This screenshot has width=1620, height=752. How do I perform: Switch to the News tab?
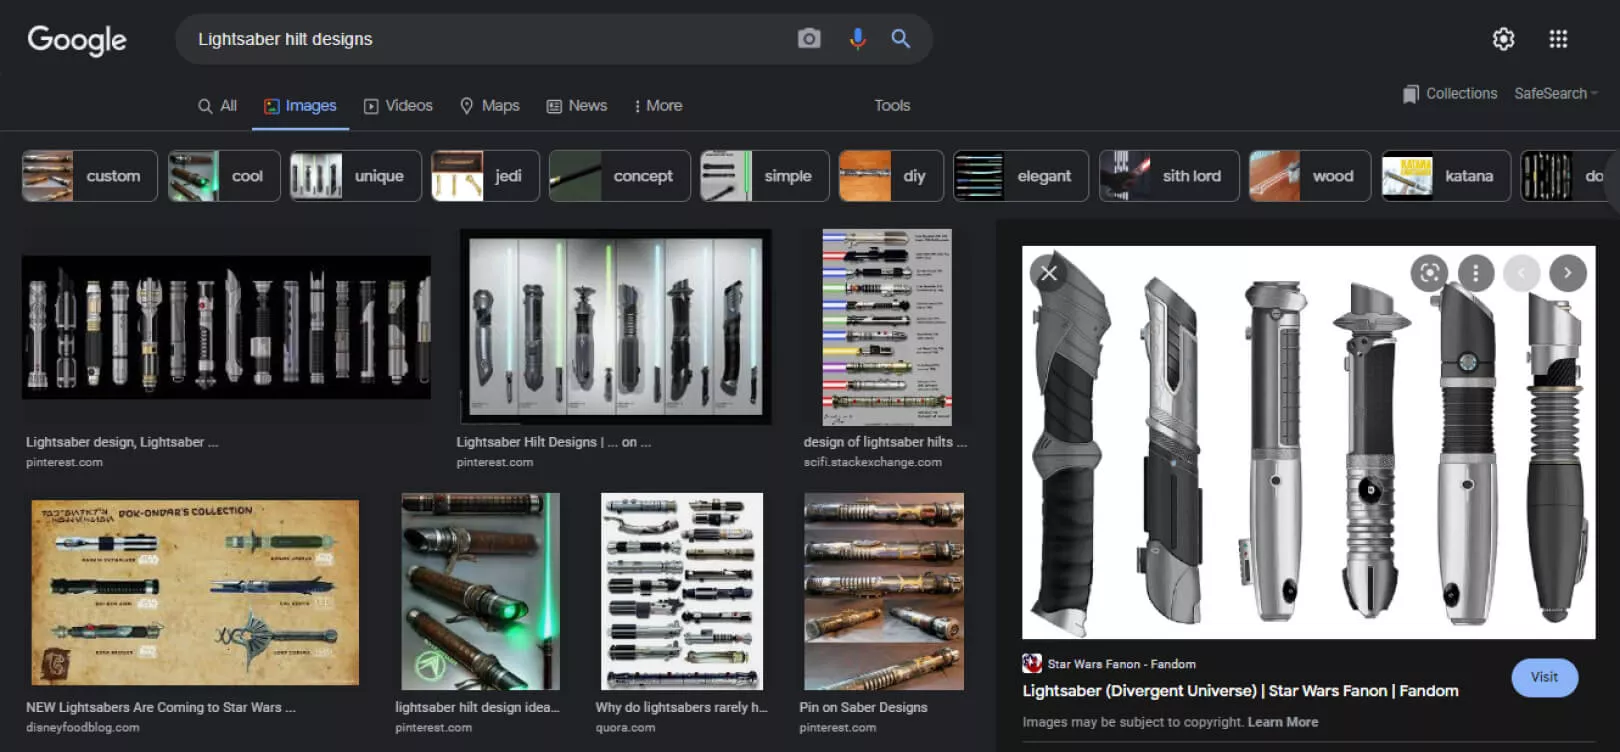click(577, 106)
